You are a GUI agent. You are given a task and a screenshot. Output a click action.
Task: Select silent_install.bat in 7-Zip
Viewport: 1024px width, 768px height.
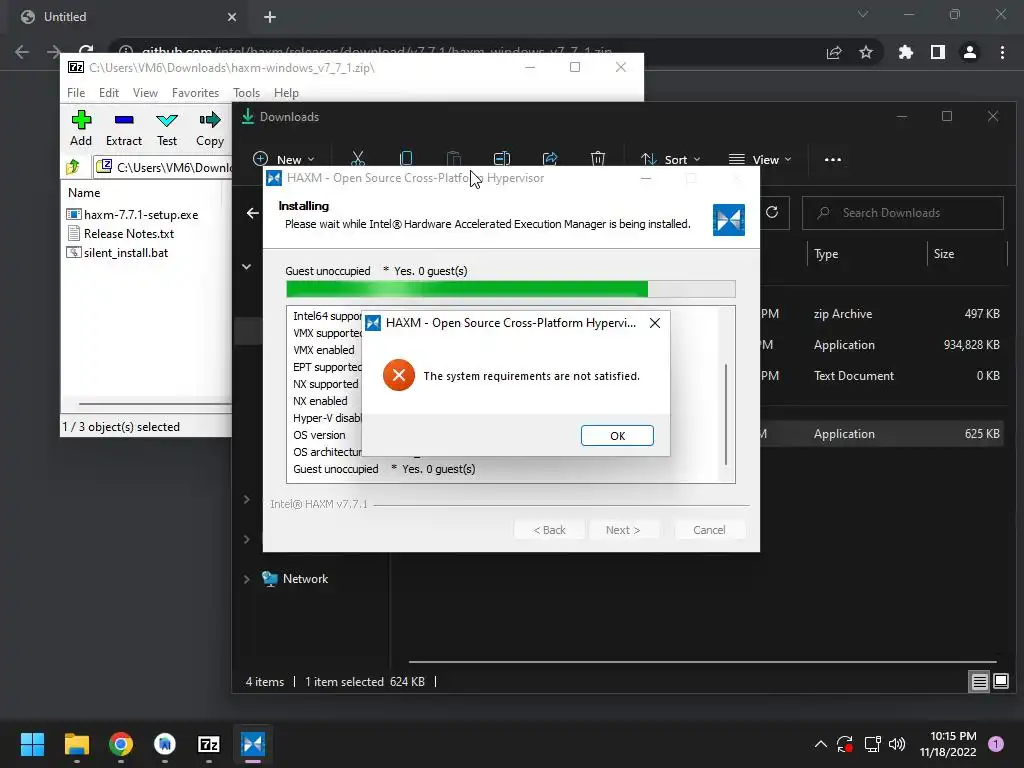[118, 253]
